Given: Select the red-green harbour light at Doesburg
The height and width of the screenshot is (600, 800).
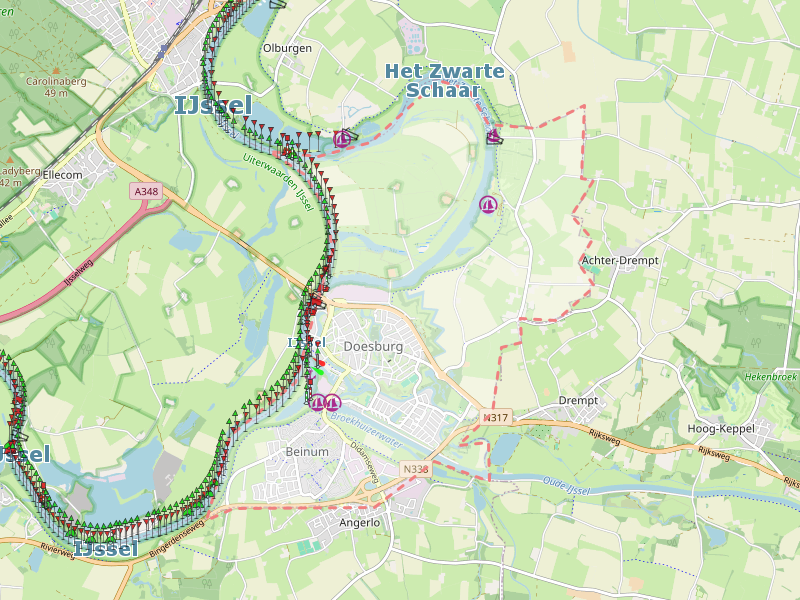Looking at the screenshot, I should [x=319, y=367].
